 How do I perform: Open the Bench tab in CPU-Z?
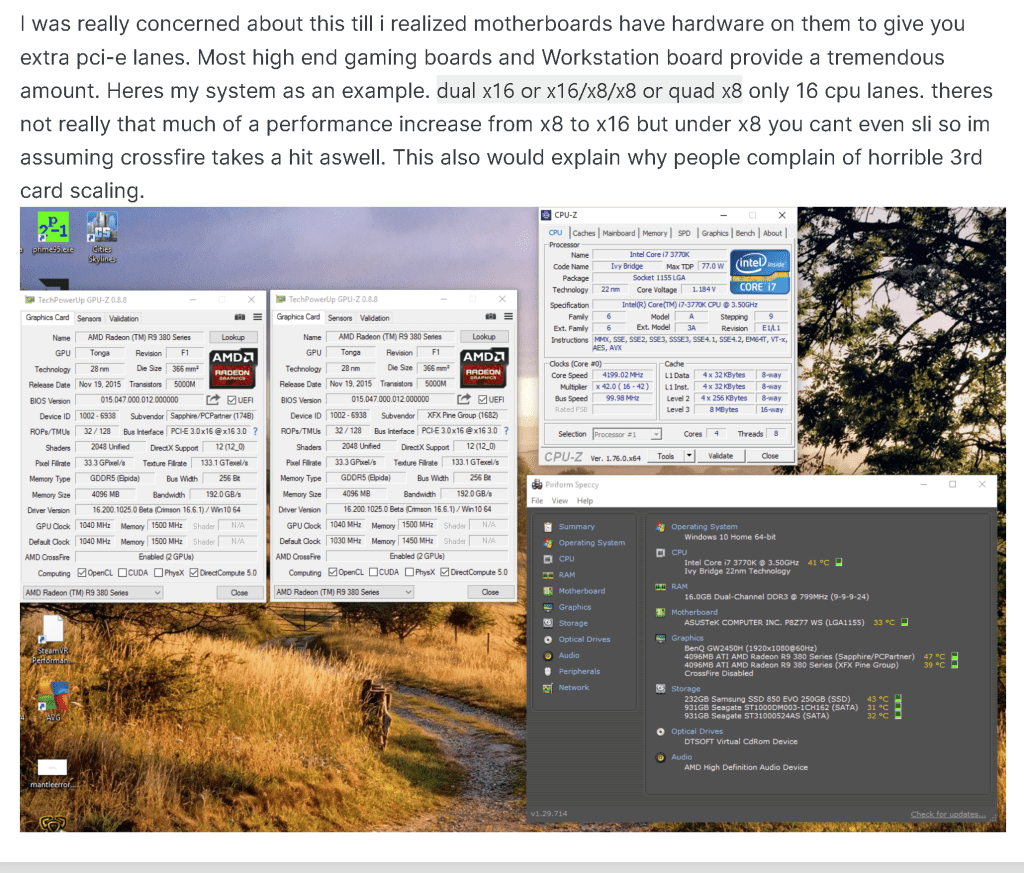[745, 233]
